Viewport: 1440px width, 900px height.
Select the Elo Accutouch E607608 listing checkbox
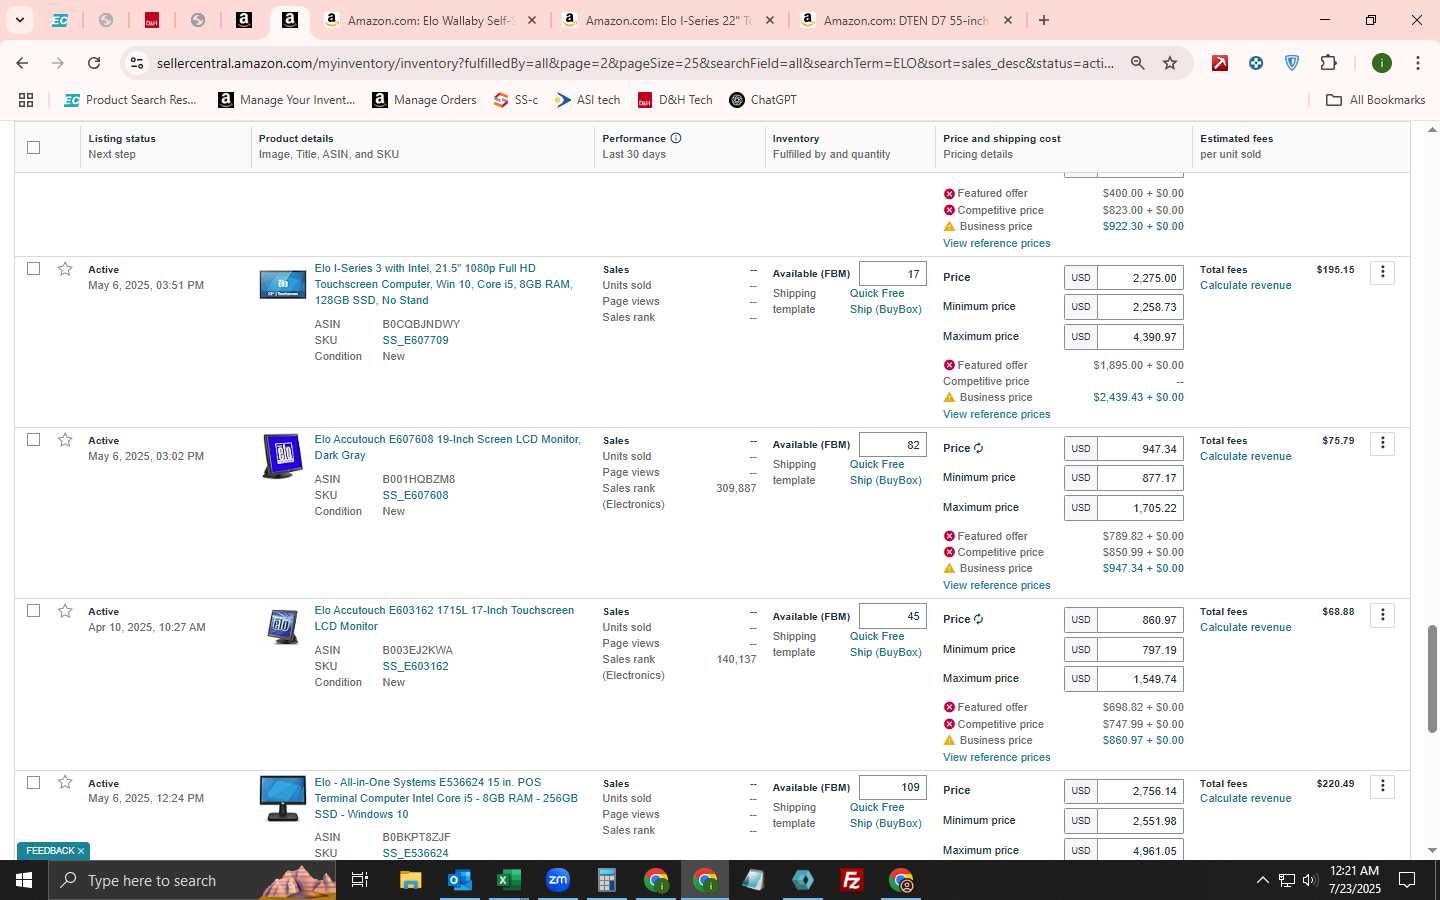(33, 439)
